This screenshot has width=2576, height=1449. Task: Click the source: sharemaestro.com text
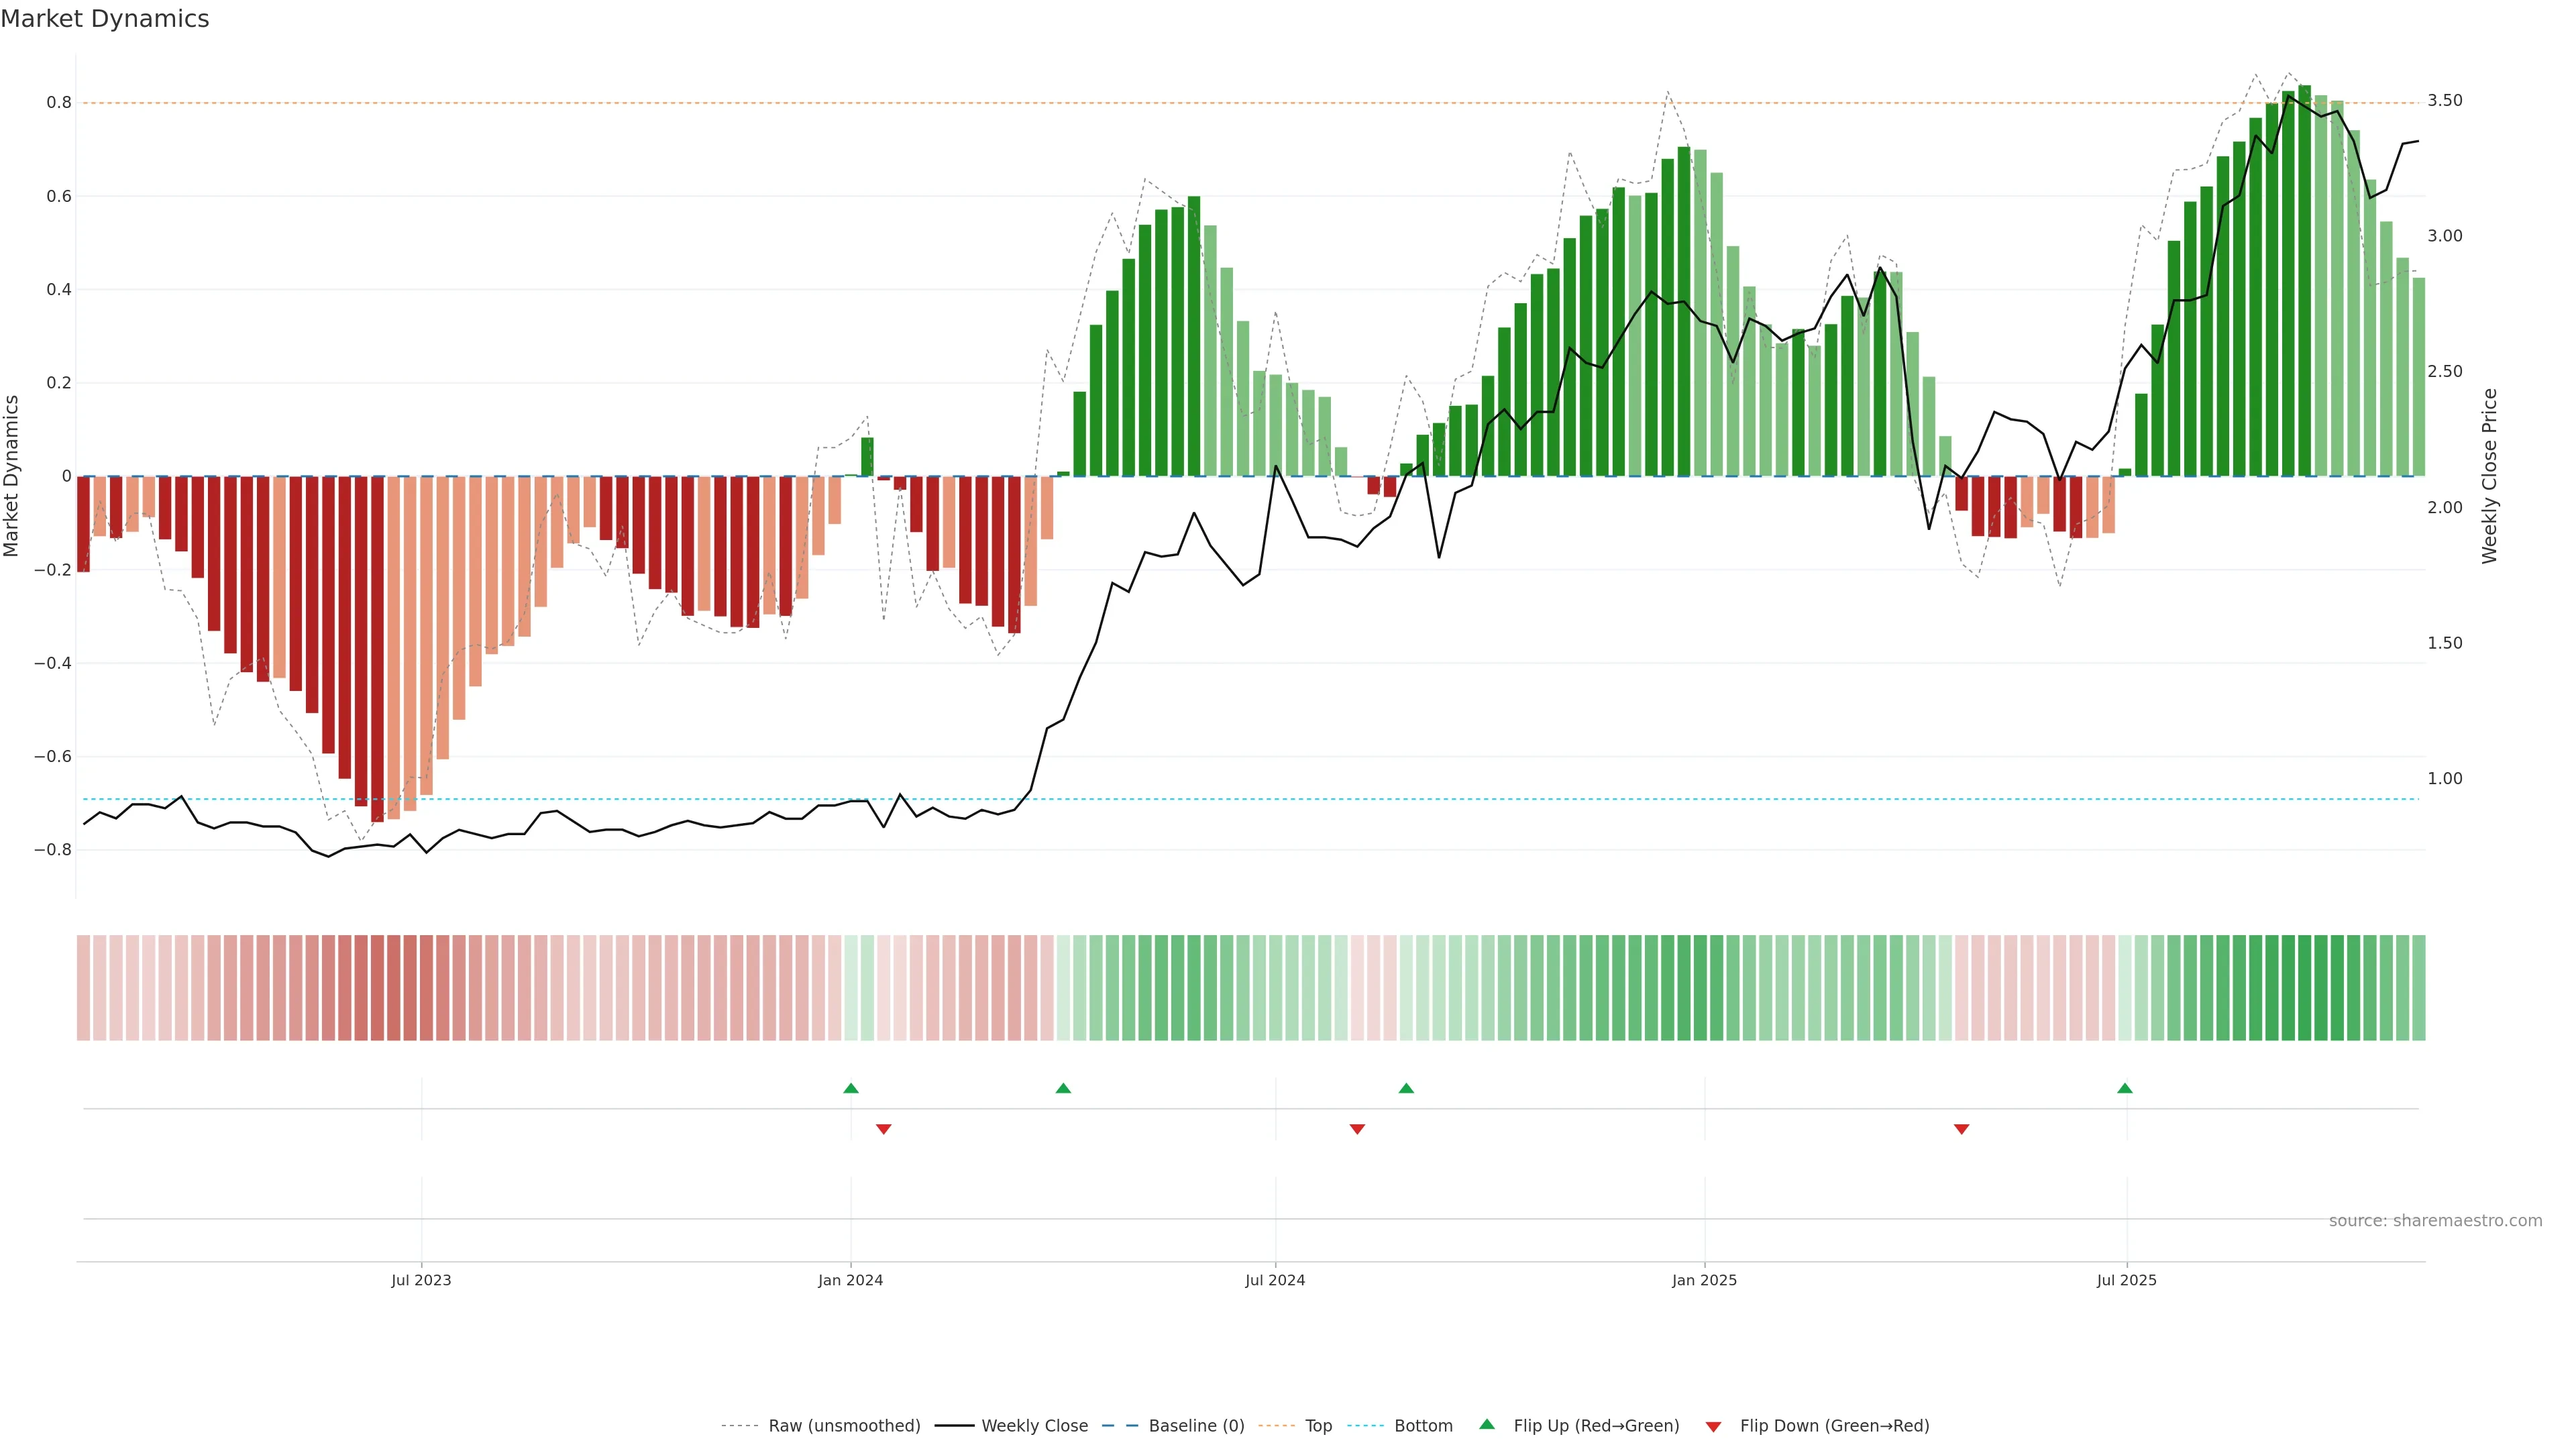[2435, 1221]
